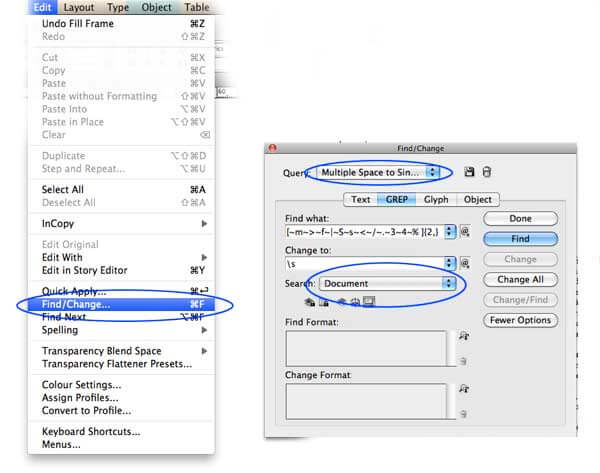Click the Find/Change dialog title bar

coord(420,148)
